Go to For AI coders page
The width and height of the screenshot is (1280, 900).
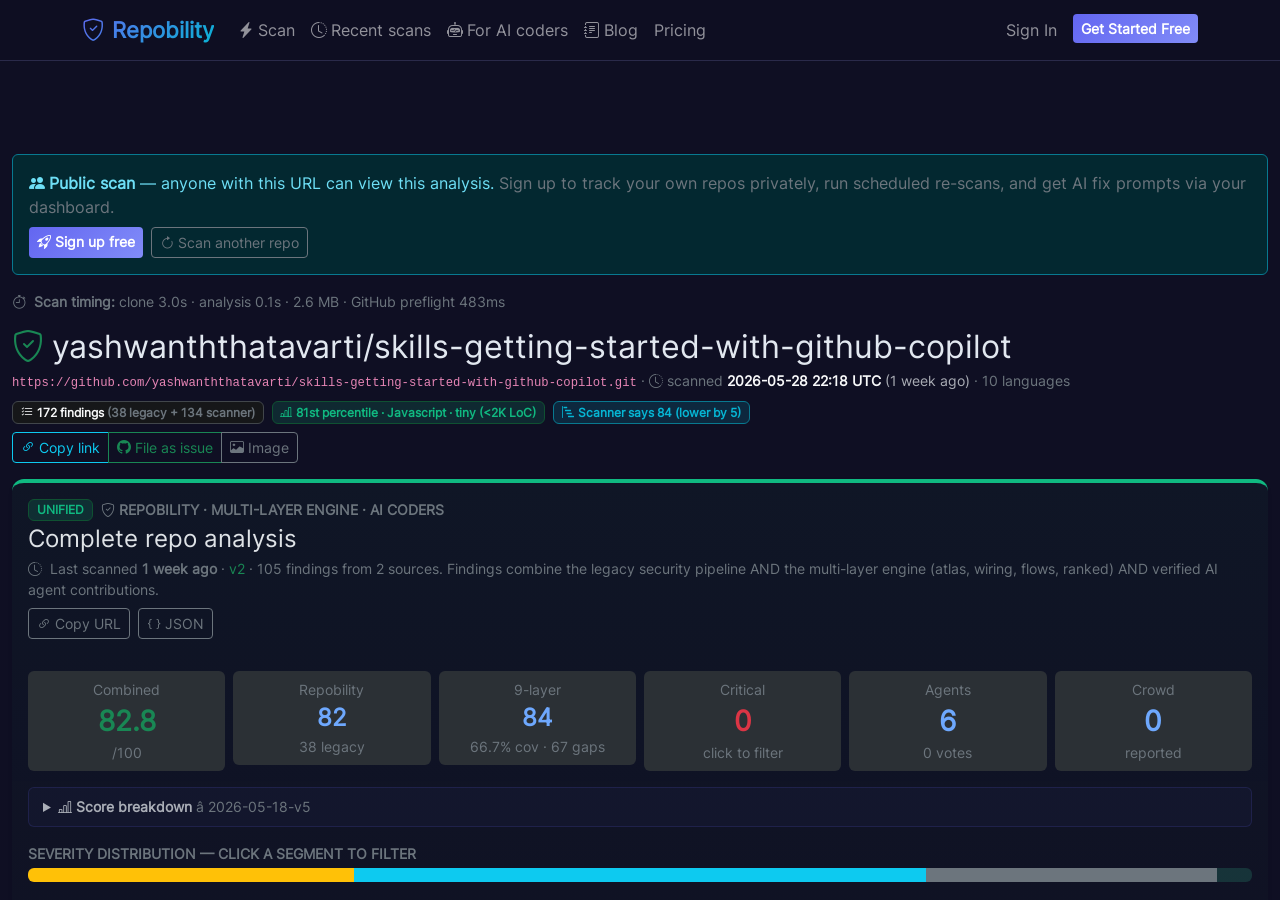pyautogui.click(x=507, y=30)
